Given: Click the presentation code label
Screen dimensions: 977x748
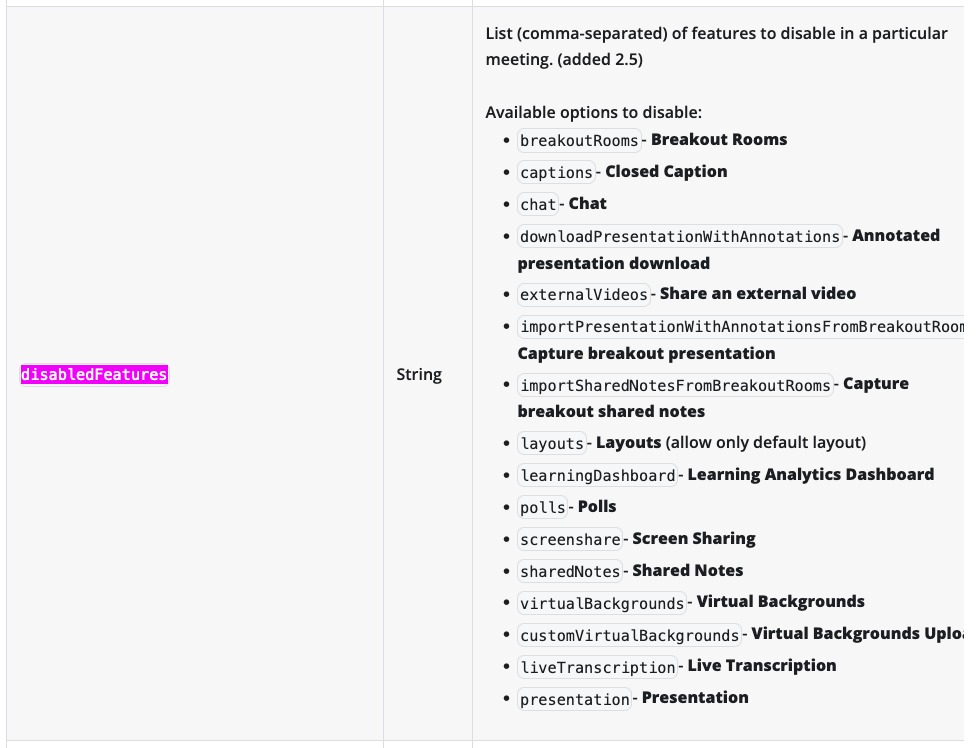Looking at the screenshot, I should click(574, 699).
